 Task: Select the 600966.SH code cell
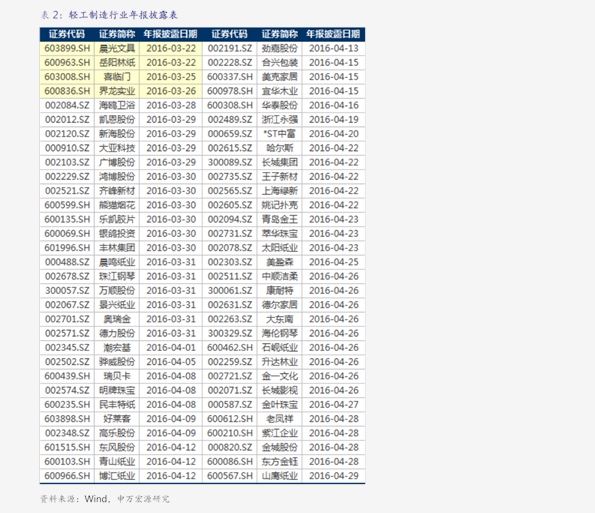pyautogui.click(x=67, y=476)
